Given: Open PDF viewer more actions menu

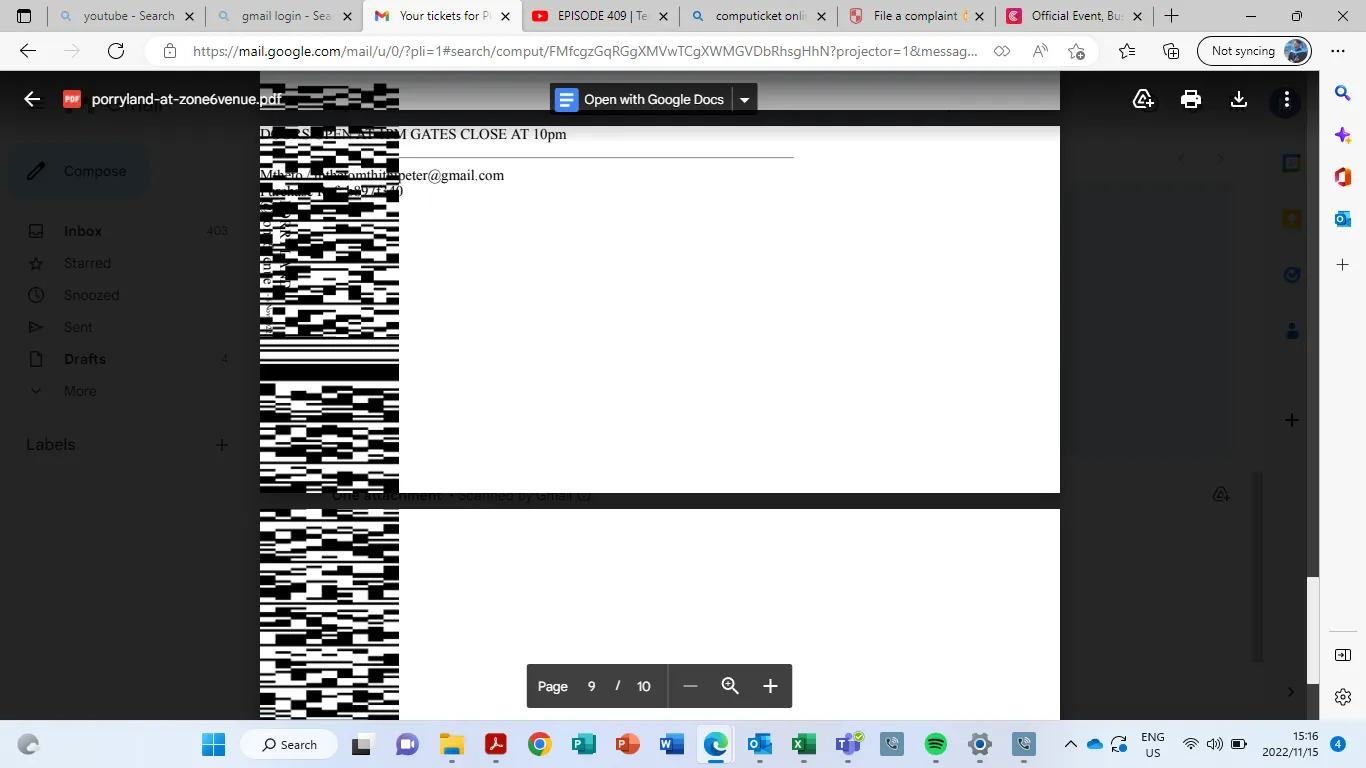Looking at the screenshot, I should click(1286, 99).
